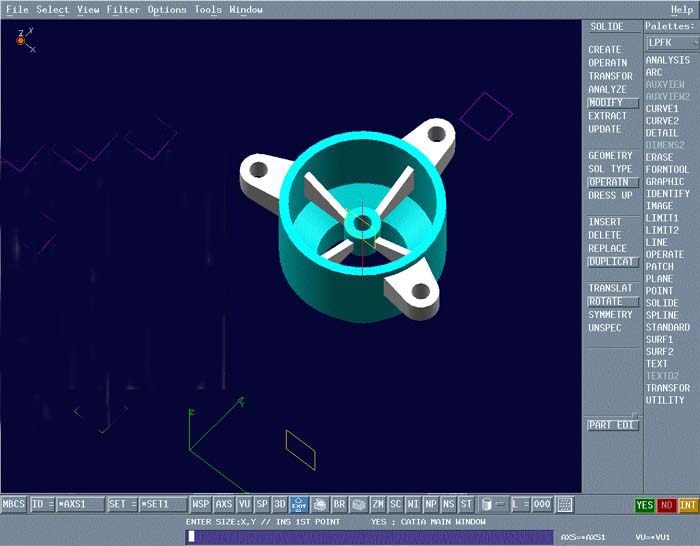Click the axis orientation compass icon
Viewport: 700px width, 546px height.
(22, 40)
